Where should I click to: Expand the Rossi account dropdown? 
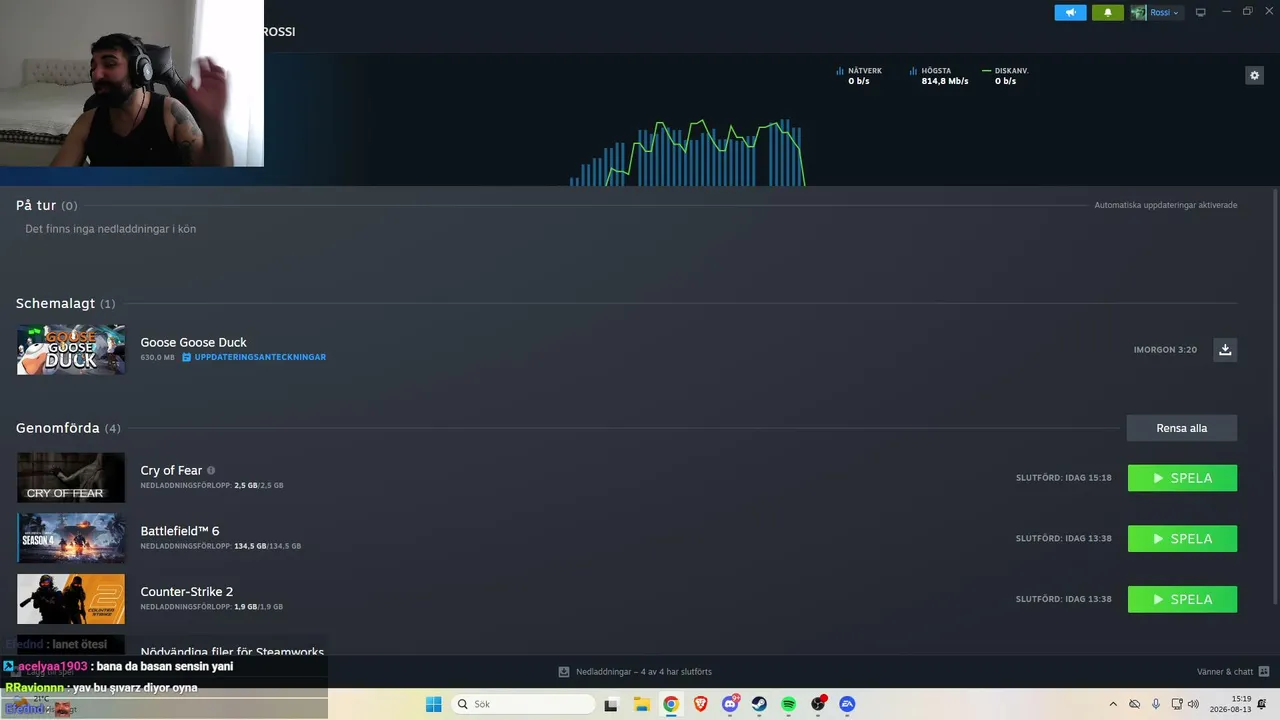[x=1156, y=13]
